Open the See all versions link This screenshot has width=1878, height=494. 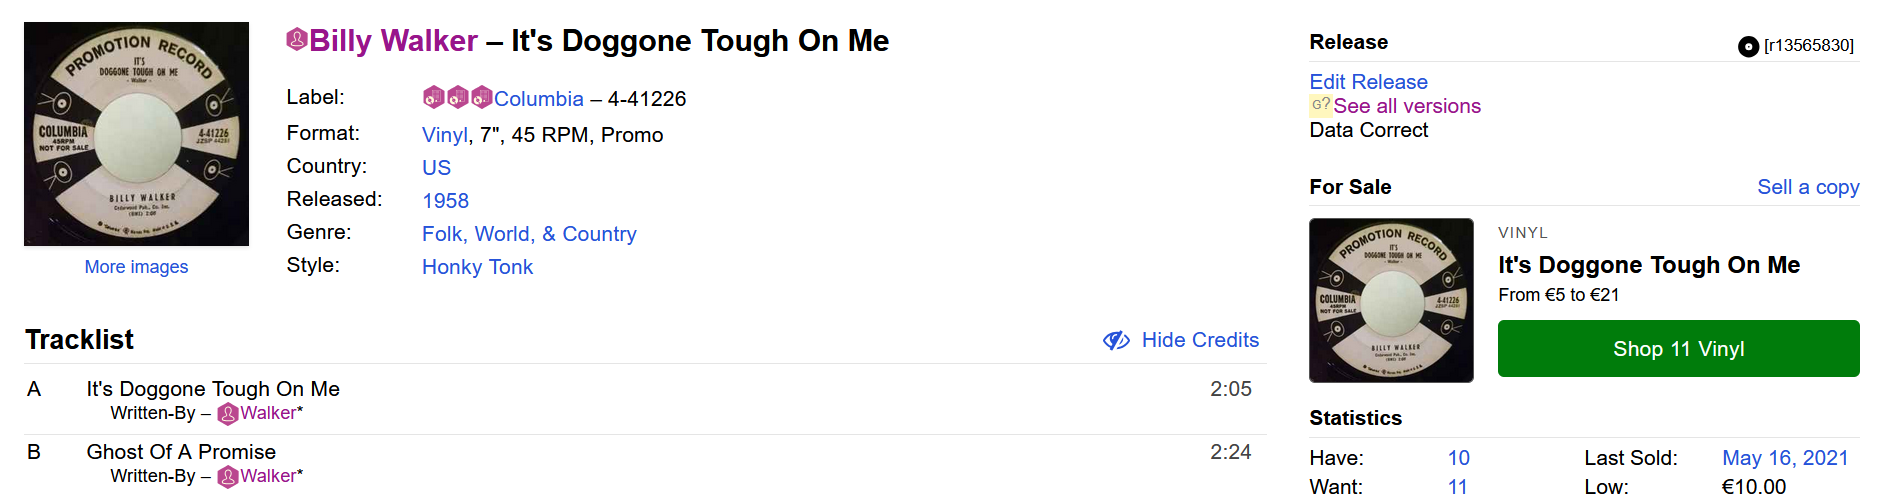1406,106
